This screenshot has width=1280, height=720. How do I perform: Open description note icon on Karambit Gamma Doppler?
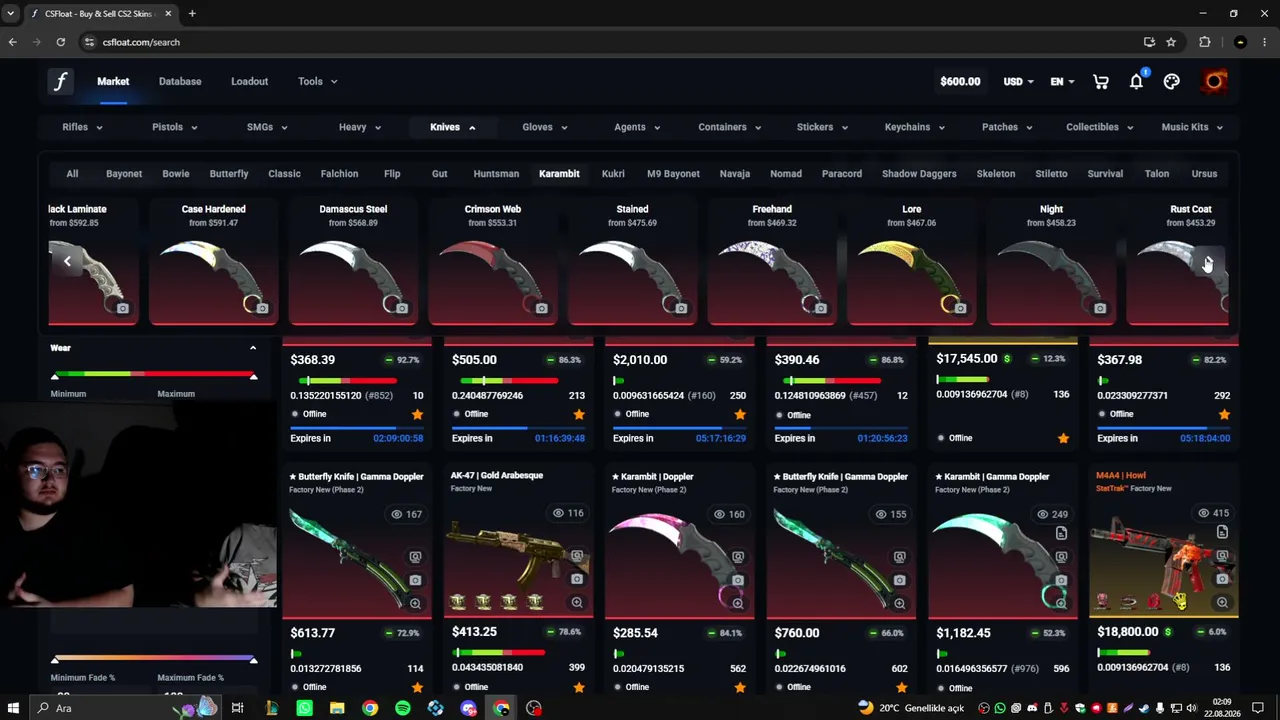point(1061,533)
